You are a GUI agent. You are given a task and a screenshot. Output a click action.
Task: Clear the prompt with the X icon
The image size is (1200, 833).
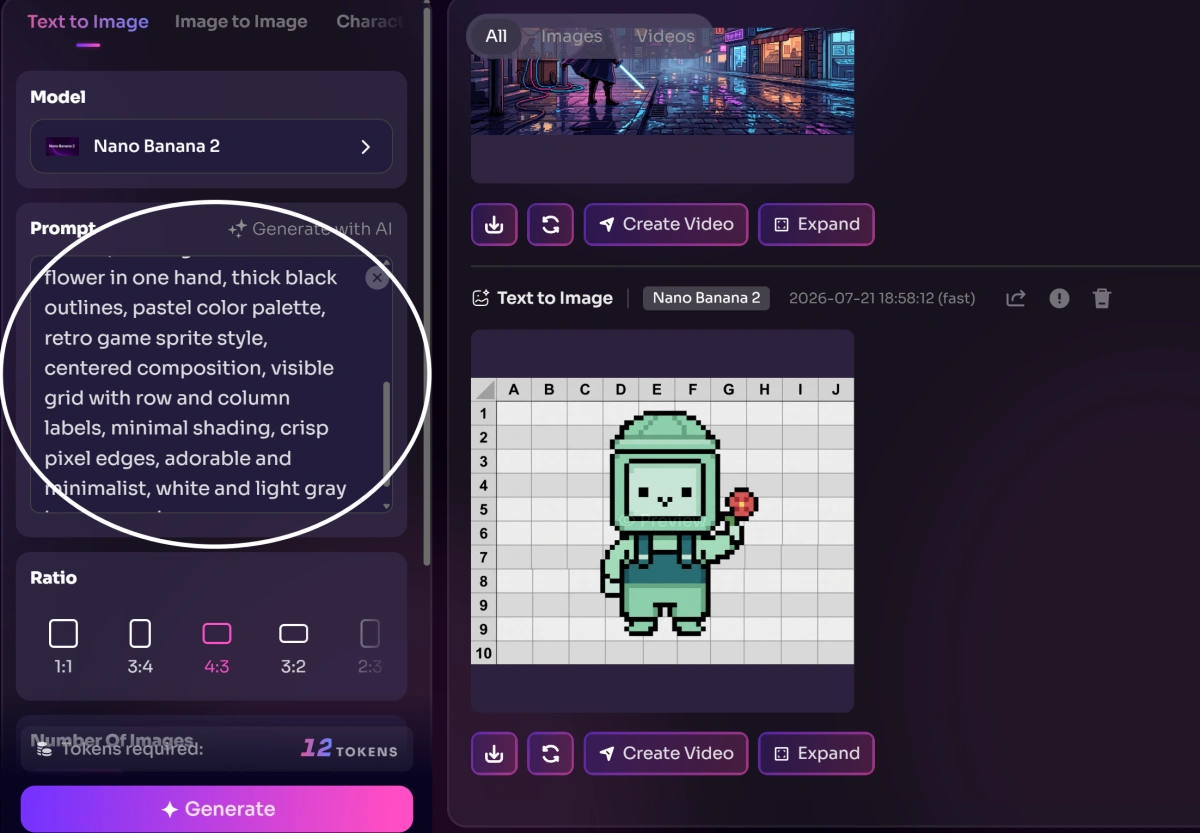(x=377, y=278)
